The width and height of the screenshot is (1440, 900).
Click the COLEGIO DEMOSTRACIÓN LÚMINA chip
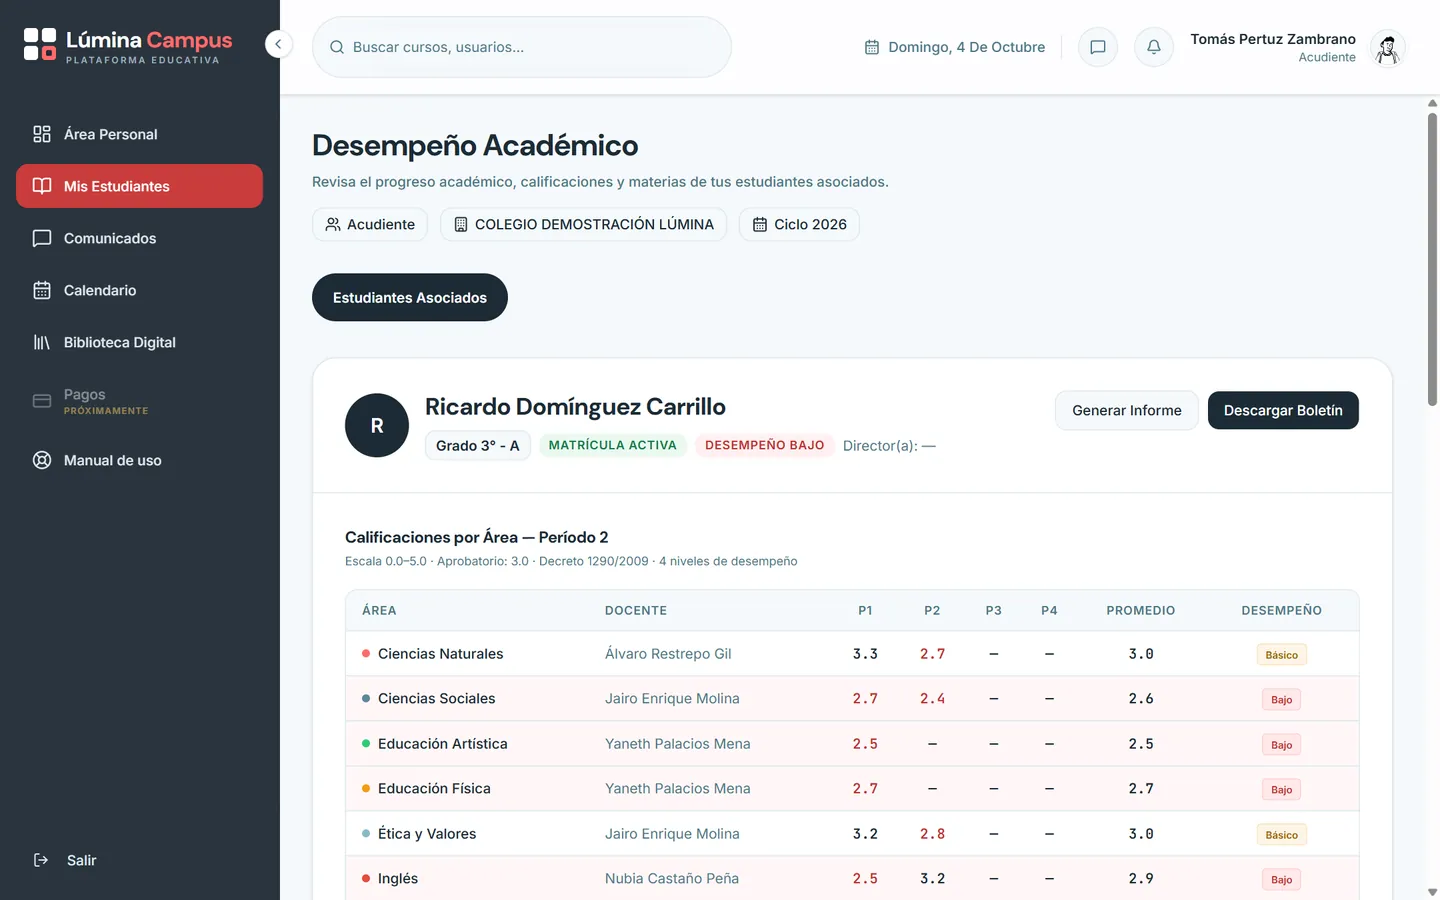(584, 224)
